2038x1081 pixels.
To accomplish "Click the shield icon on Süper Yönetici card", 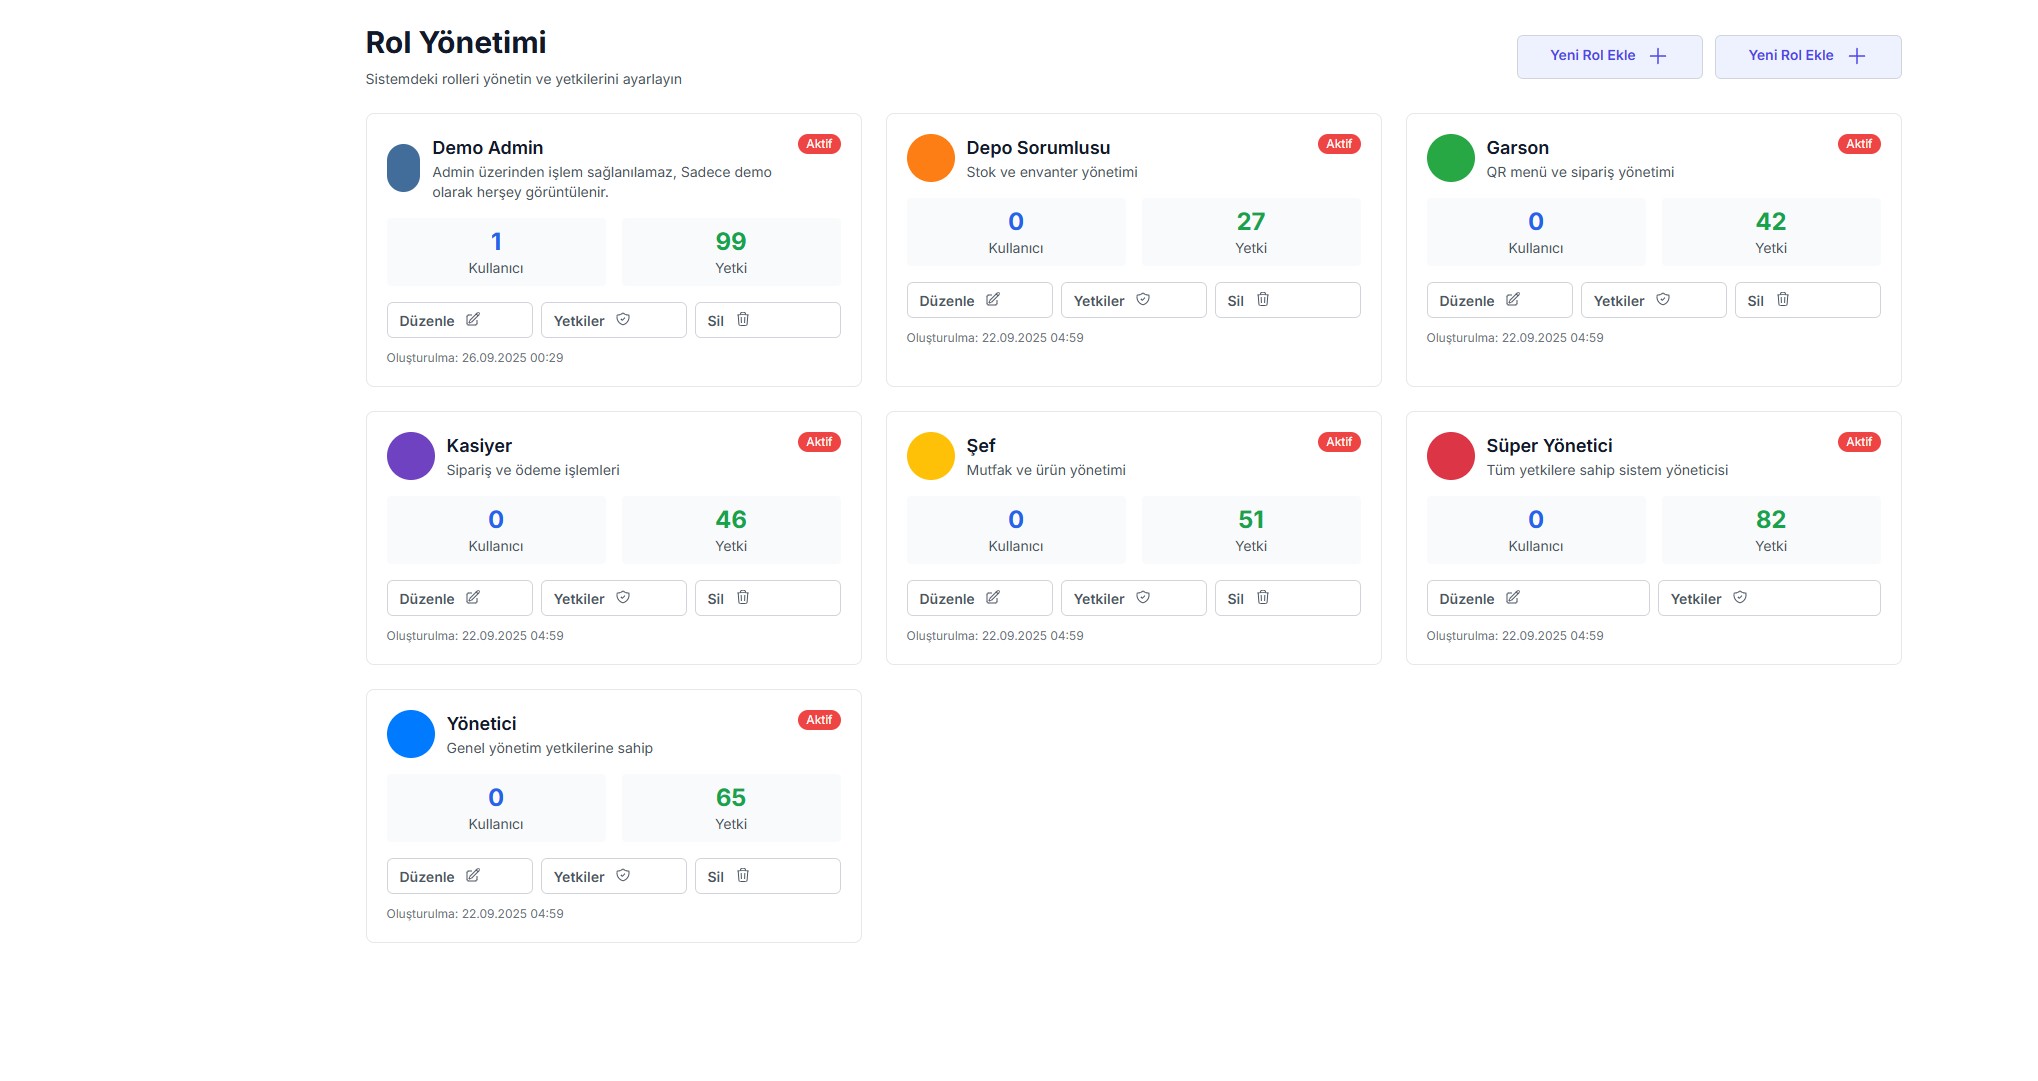I will tap(1740, 598).
